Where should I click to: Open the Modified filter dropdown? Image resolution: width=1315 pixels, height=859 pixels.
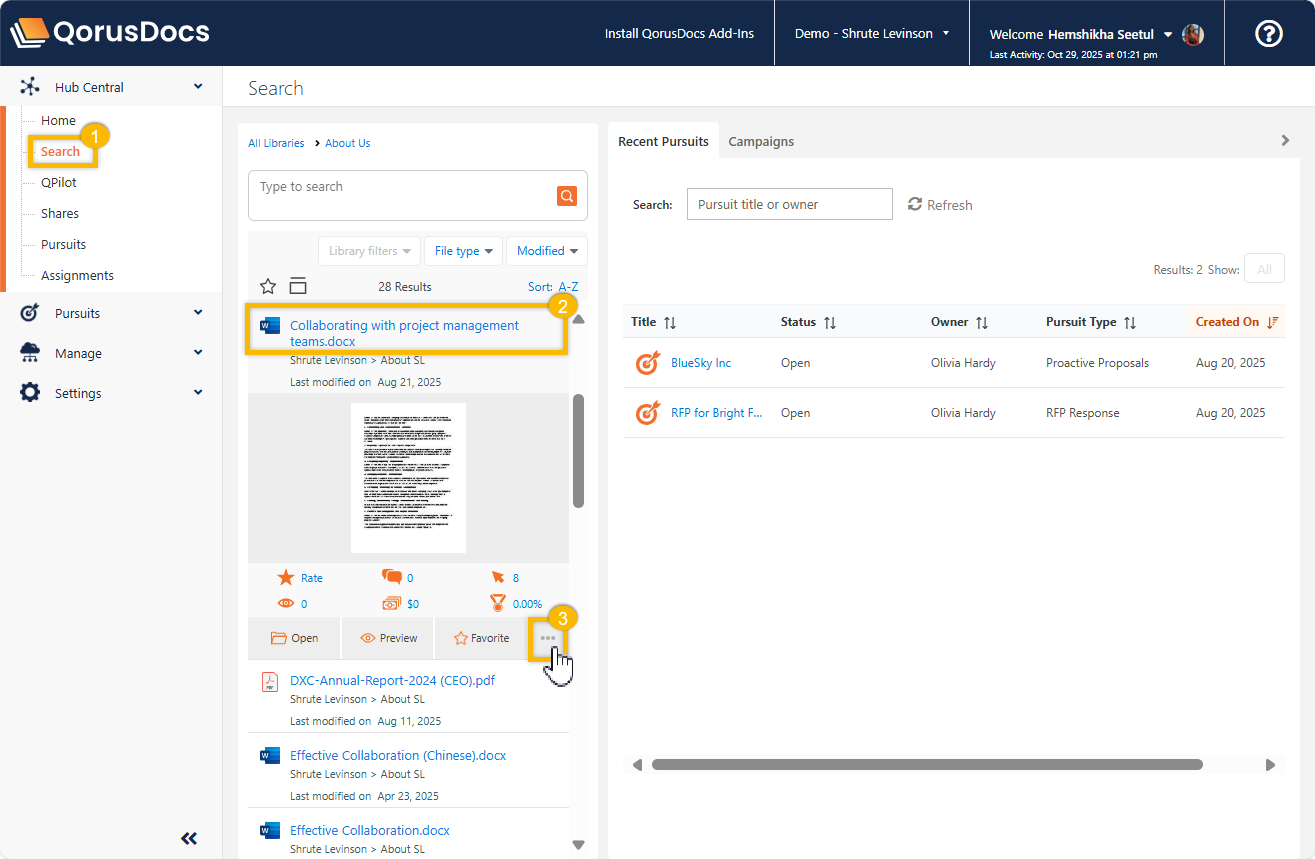tap(546, 251)
